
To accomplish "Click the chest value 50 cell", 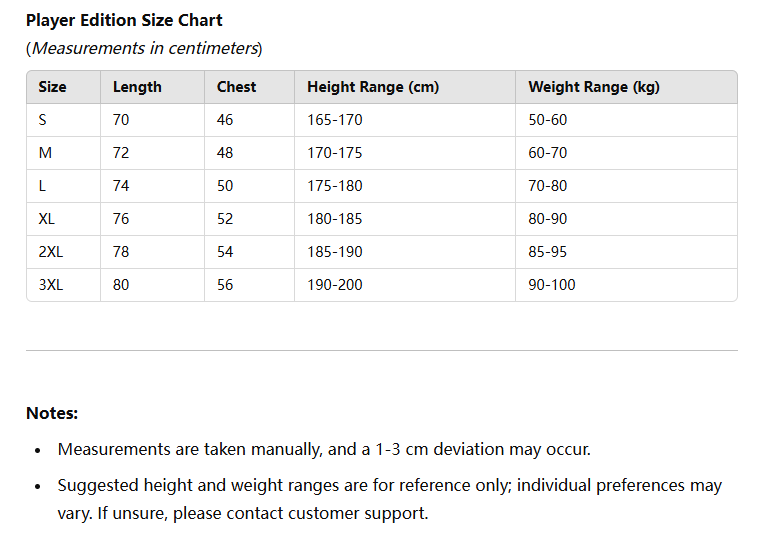I will (x=249, y=186).
